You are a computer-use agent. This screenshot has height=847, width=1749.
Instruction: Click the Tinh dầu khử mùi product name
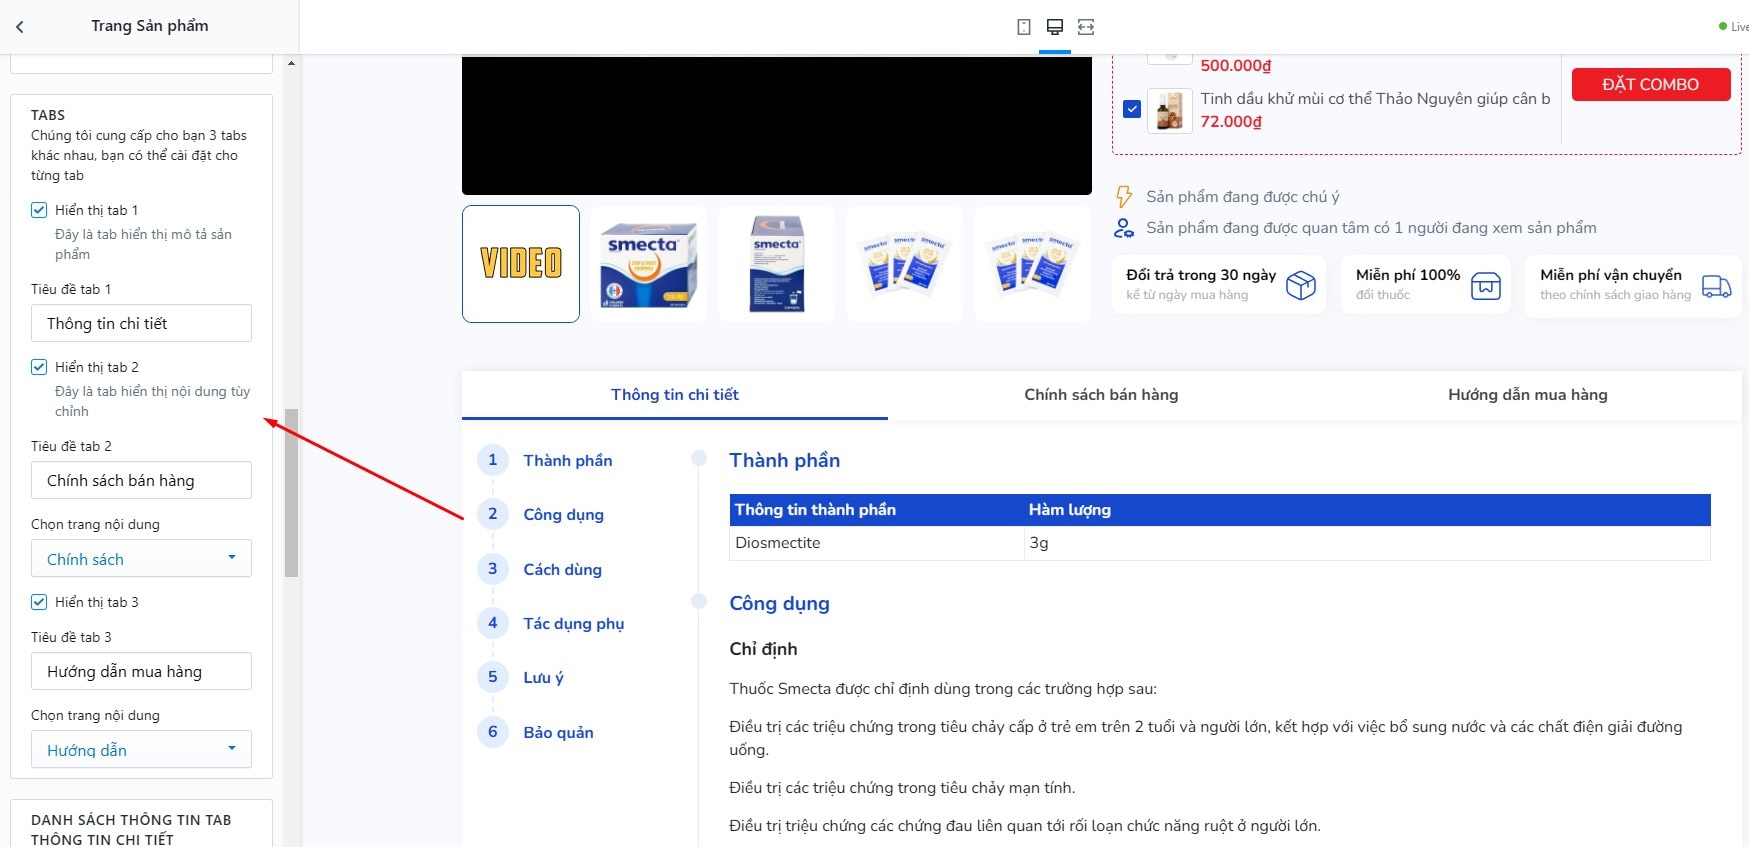tap(1375, 98)
